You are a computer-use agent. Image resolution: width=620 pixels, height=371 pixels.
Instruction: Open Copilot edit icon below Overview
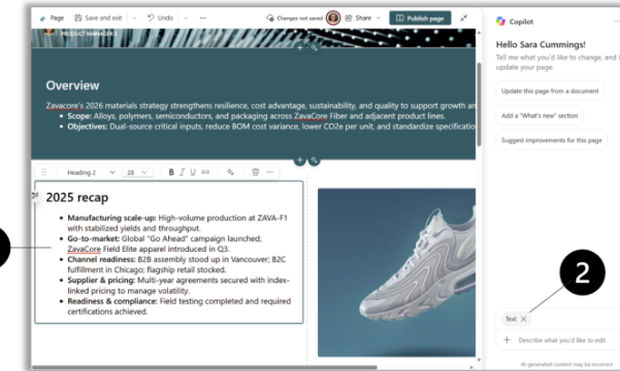(314, 160)
